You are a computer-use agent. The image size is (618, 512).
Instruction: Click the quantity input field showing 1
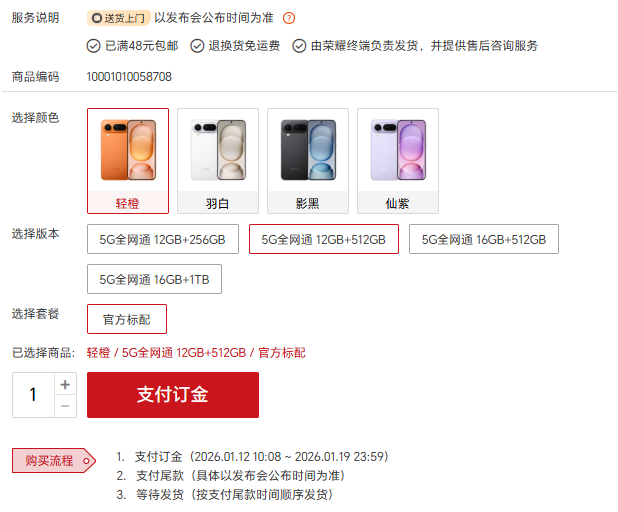[33, 395]
